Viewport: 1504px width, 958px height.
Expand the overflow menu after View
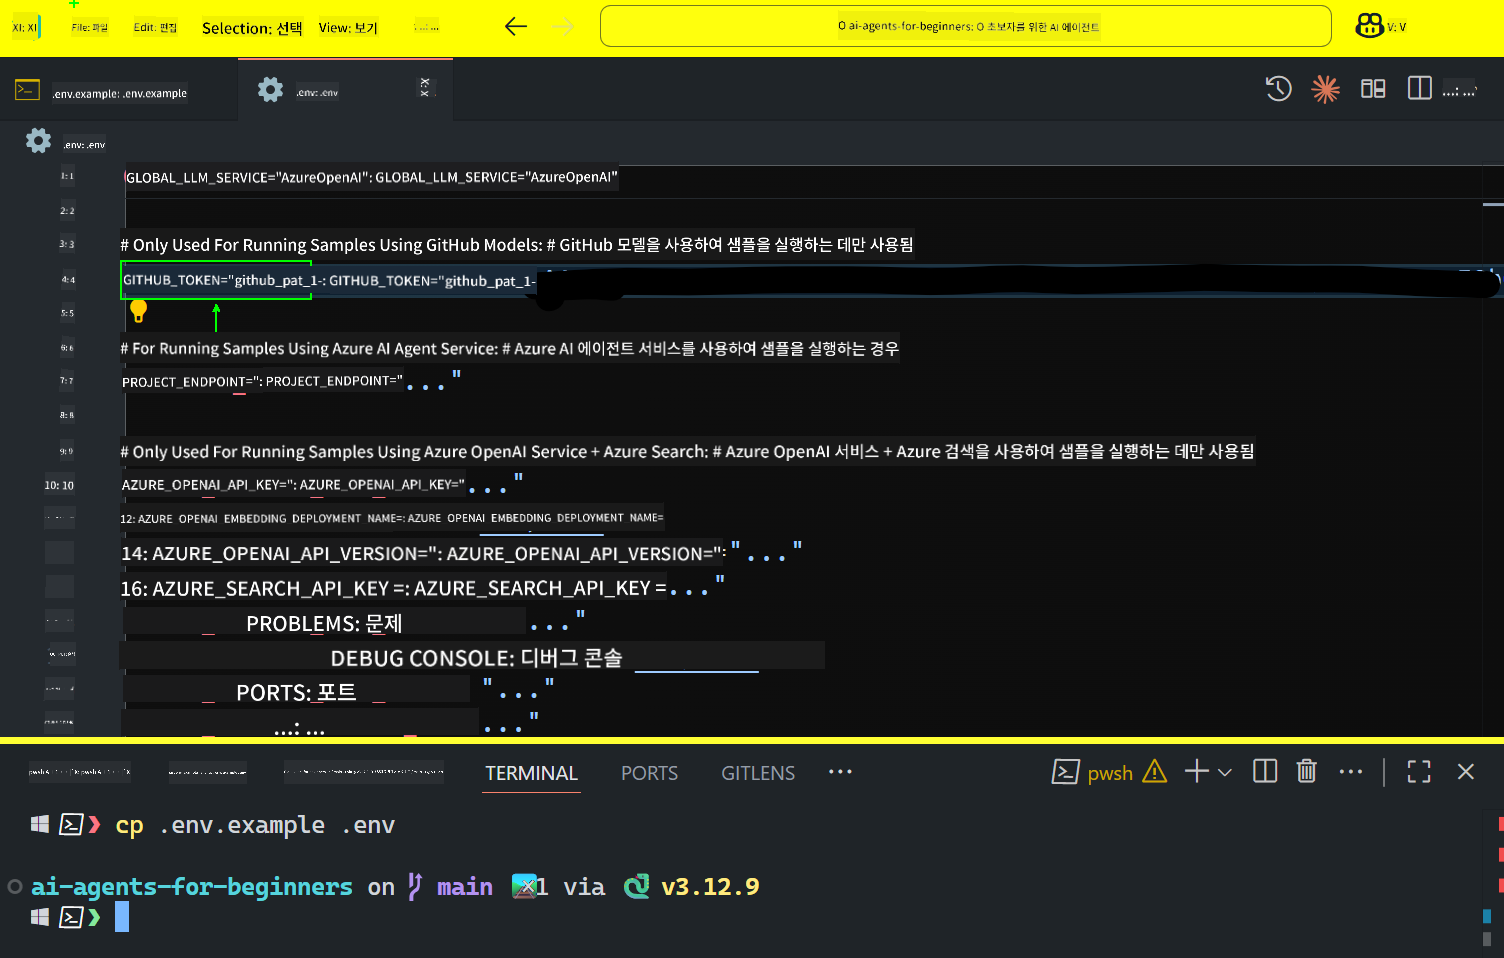point(426,28)
